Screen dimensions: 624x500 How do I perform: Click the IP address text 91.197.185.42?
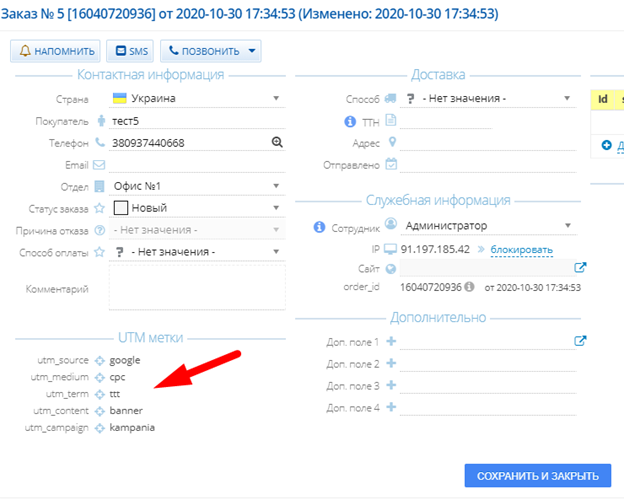click(435, 249)
